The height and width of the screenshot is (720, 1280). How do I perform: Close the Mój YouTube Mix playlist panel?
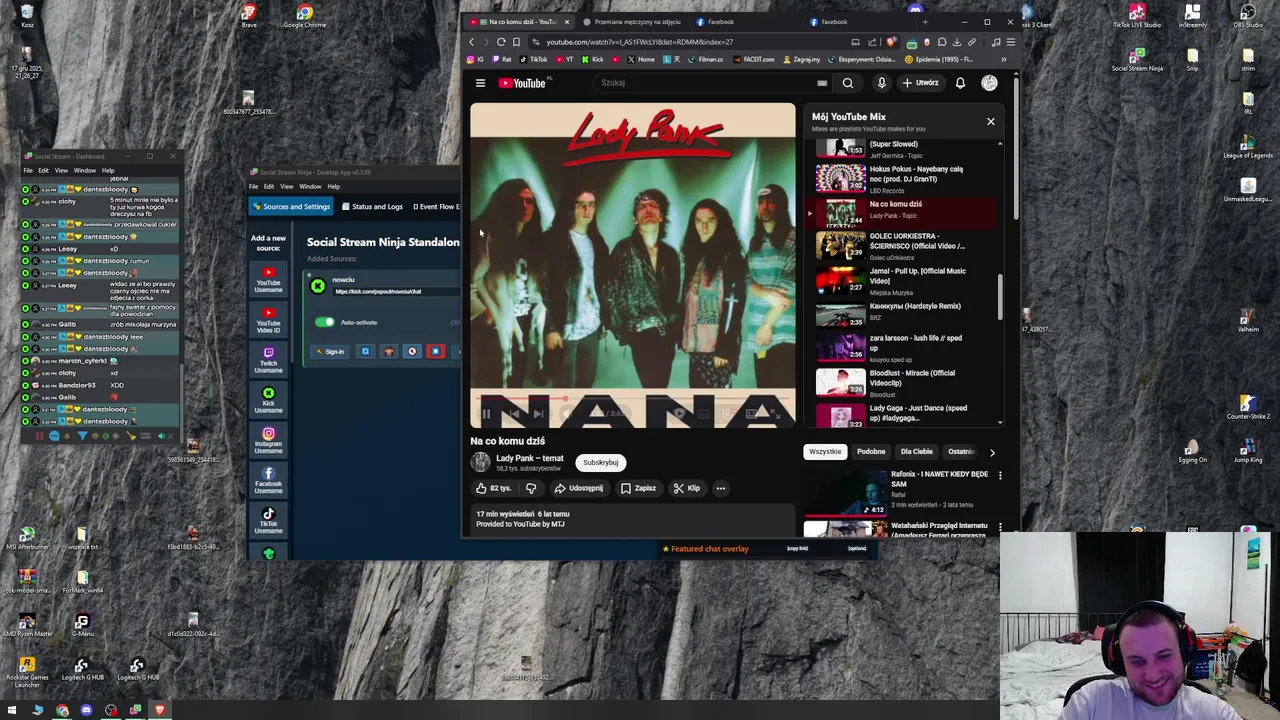(x=991, y=122)
